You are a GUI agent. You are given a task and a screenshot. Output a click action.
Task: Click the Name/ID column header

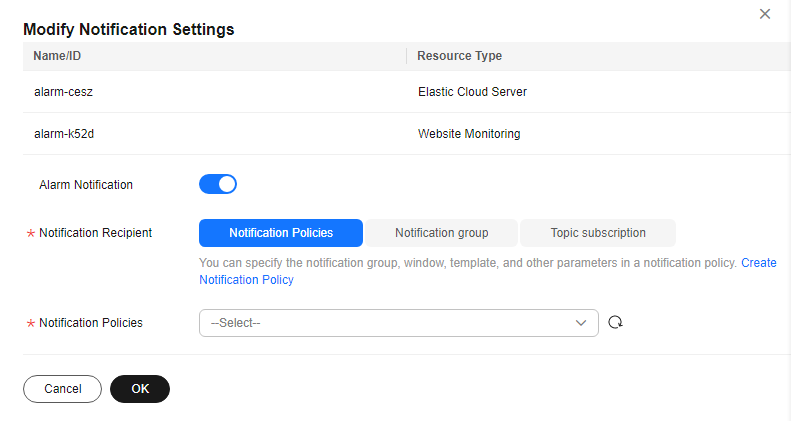click(x=57, y=56)
